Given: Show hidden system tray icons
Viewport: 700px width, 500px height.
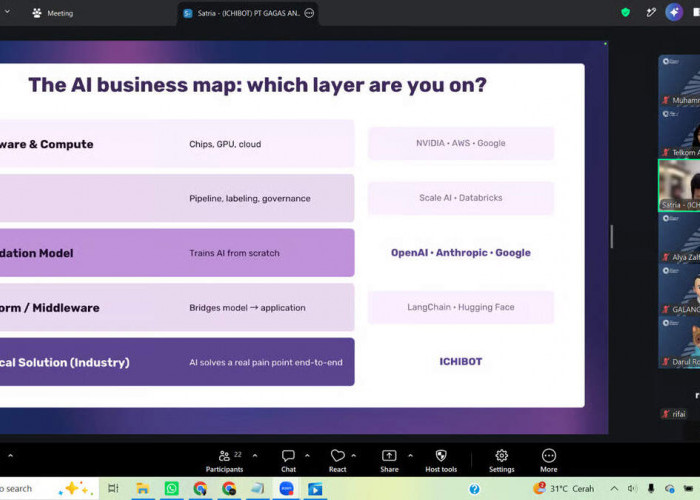Looking at the screenshot, I should pos(614,488).
